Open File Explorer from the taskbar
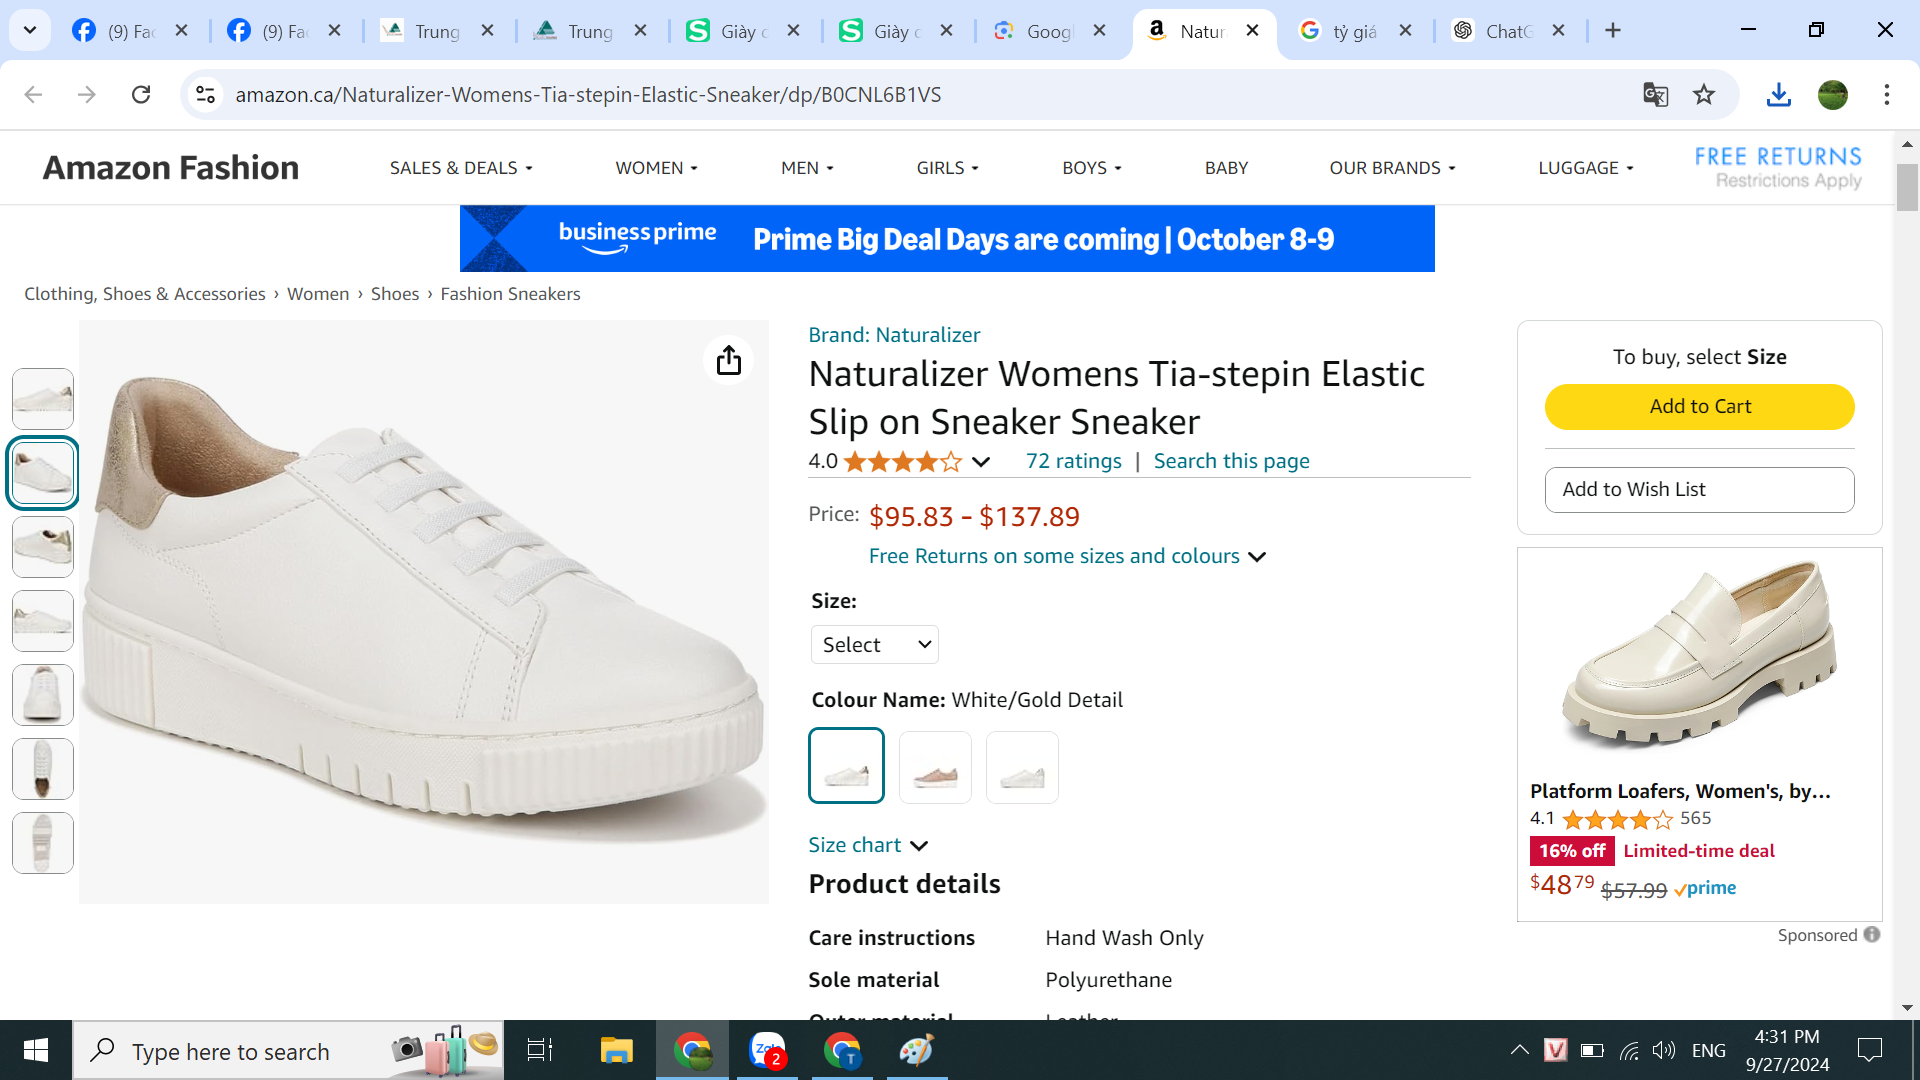Screen dimensions: 1920x1080 coord(616,1050)
